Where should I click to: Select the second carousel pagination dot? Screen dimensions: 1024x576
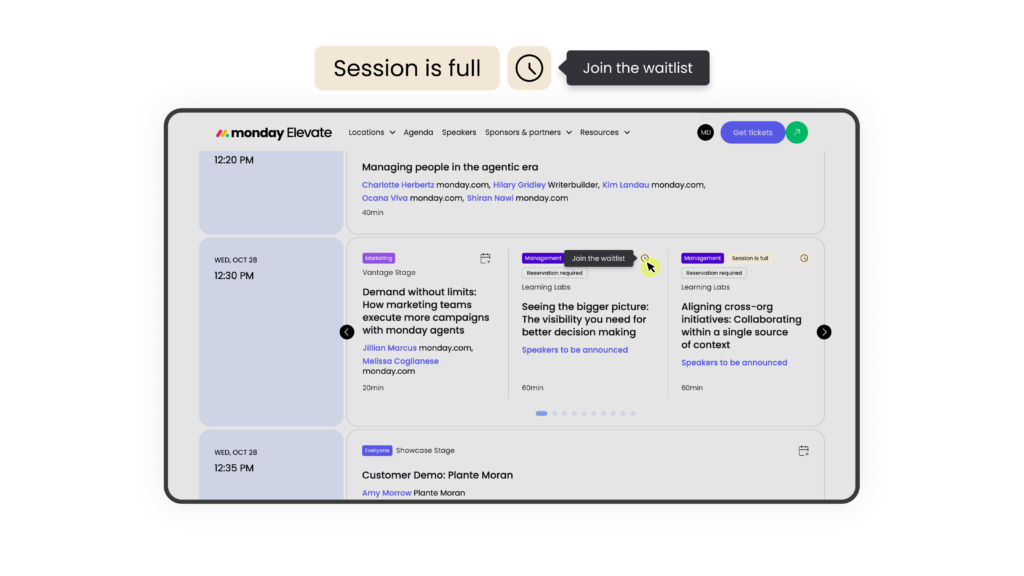(x=554, y=413)
